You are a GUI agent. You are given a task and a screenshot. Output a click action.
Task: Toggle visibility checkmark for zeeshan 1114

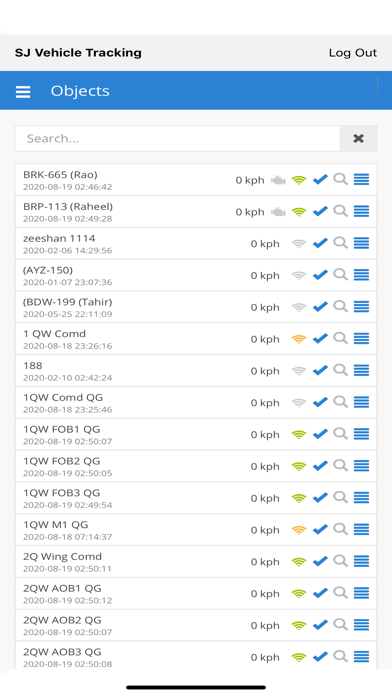click(x=320, y=243)
